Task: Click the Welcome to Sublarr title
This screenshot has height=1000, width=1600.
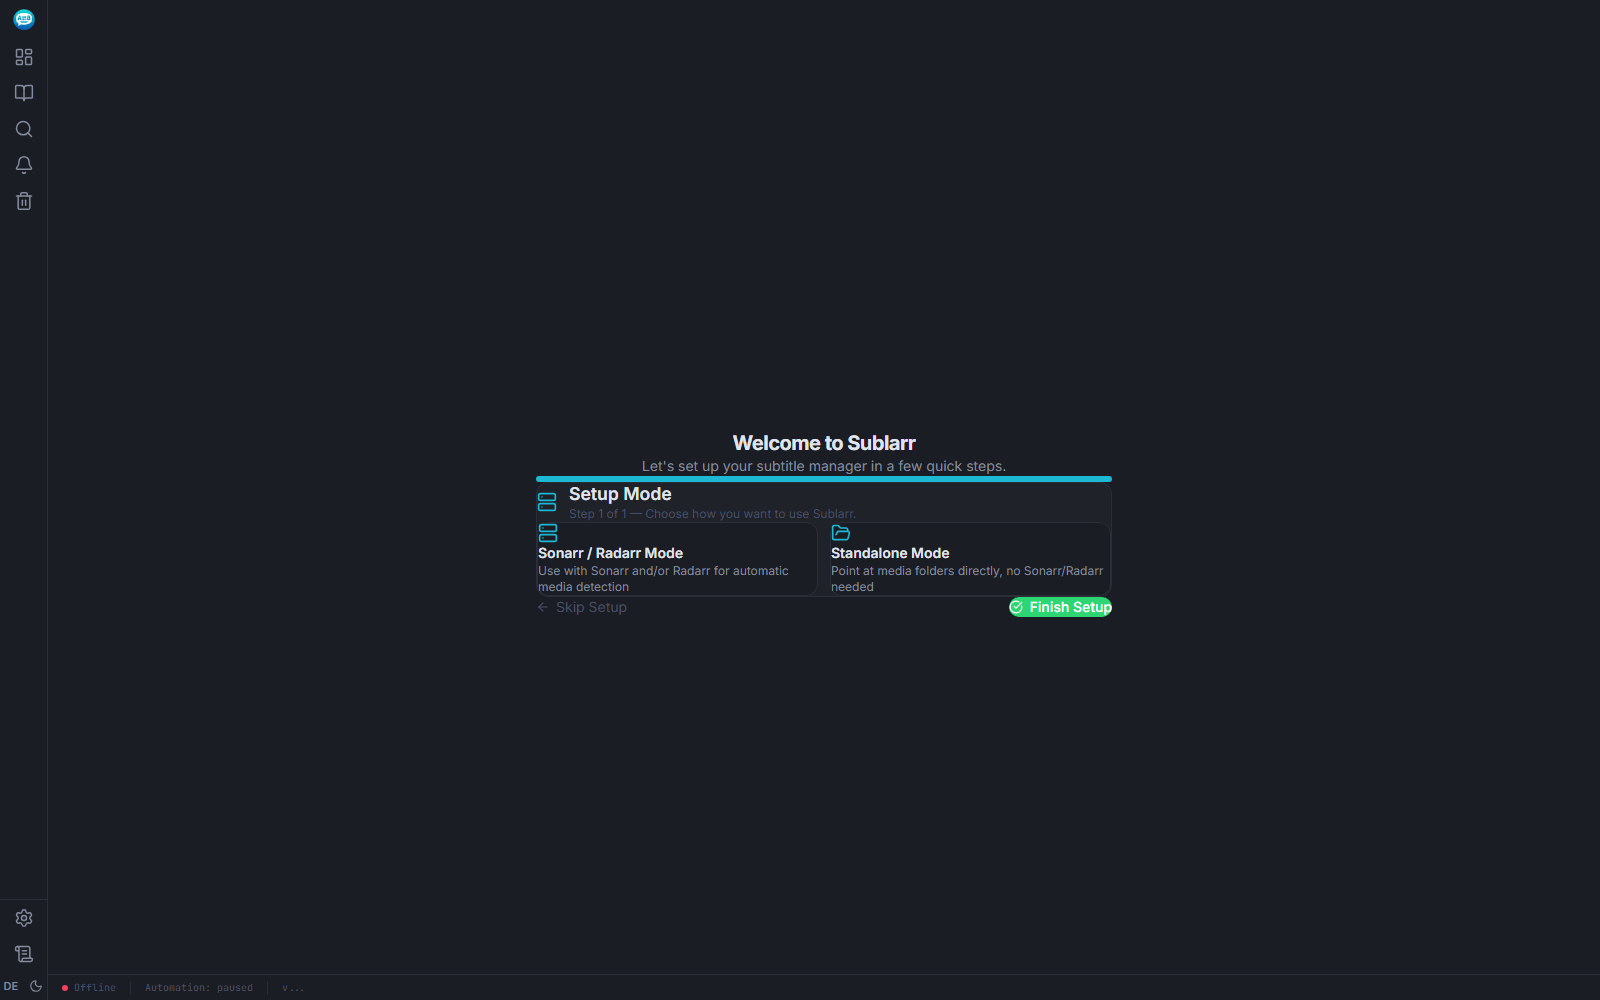Action: pos(824,443)
